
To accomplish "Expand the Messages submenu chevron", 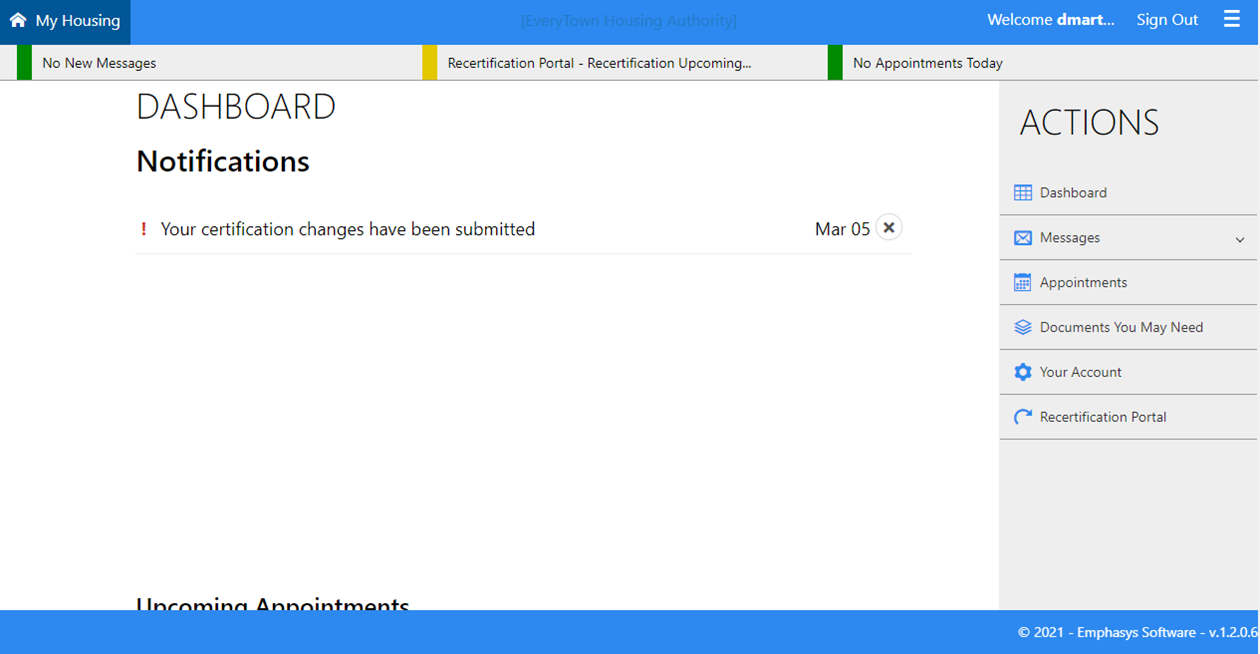I will pyautogui.click(x=1239, y=239).
